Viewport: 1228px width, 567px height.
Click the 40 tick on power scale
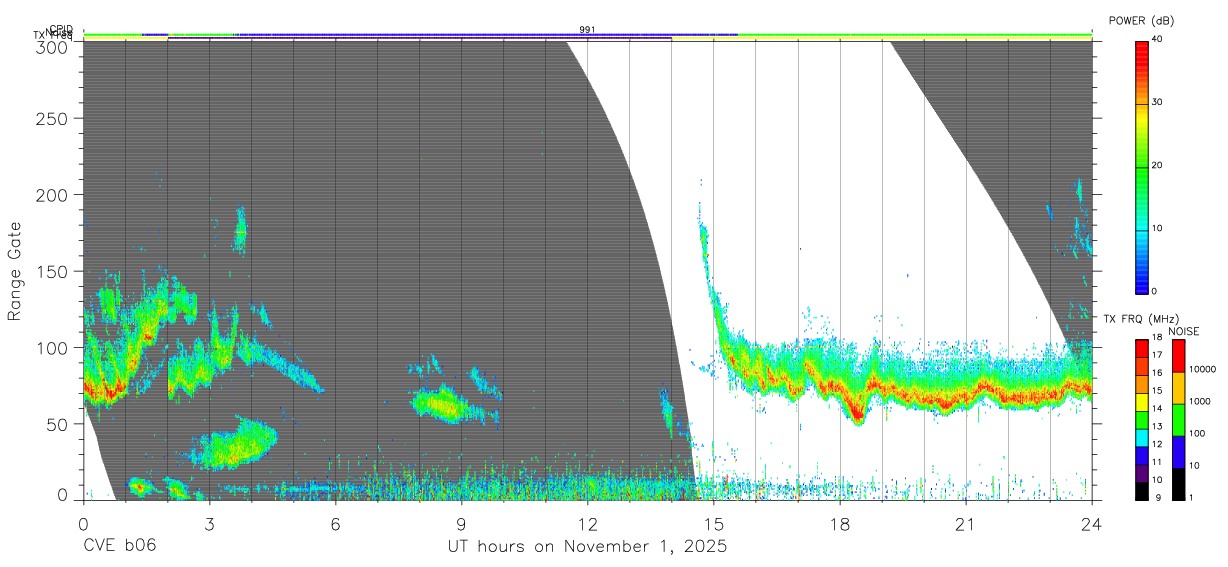coord(1159,39)
